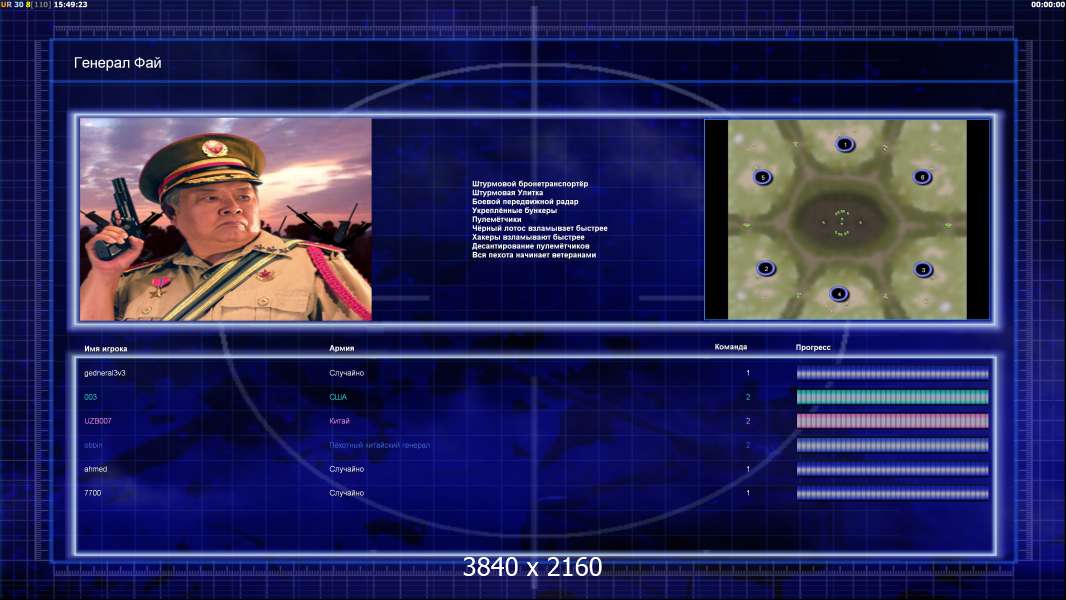Click 'Боевой передвижной радар' bonus line
This screenshot has height=600, width=1066.
[525, 201]
